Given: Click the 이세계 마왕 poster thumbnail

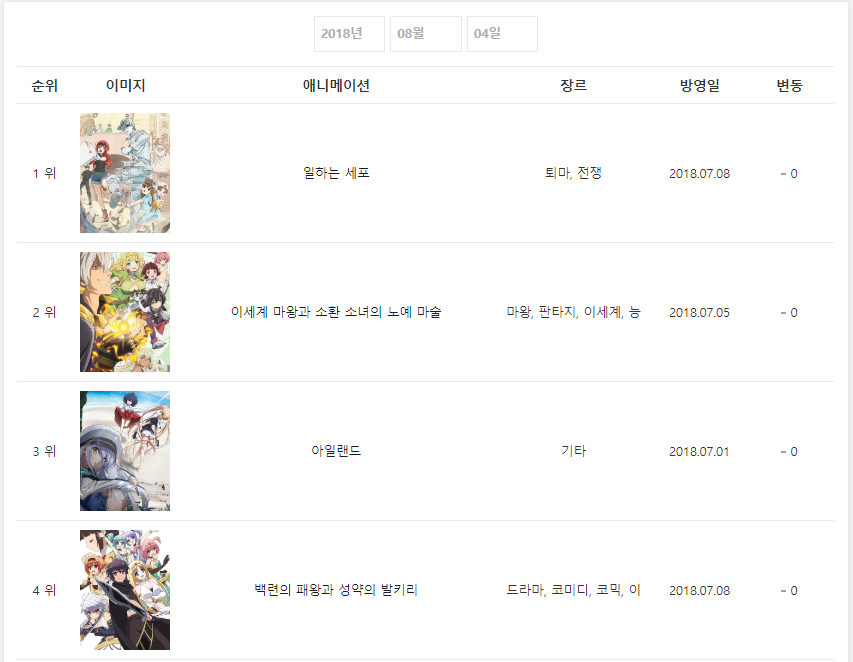Looking at the screenshot, I should point(125,312).
